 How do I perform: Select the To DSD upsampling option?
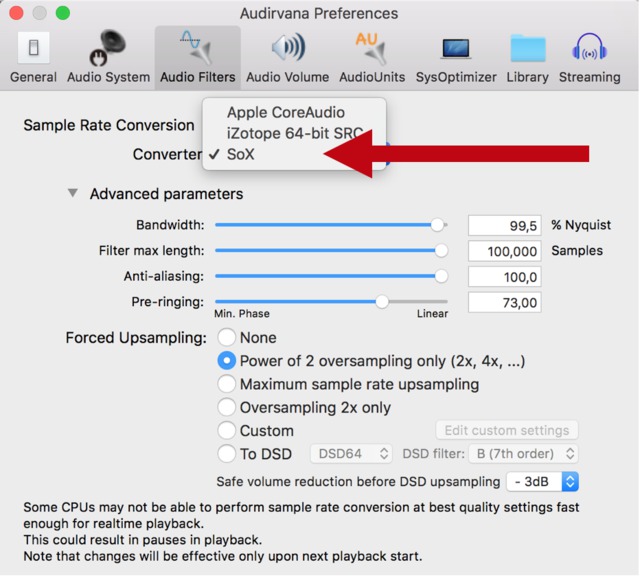pos(227,454)
